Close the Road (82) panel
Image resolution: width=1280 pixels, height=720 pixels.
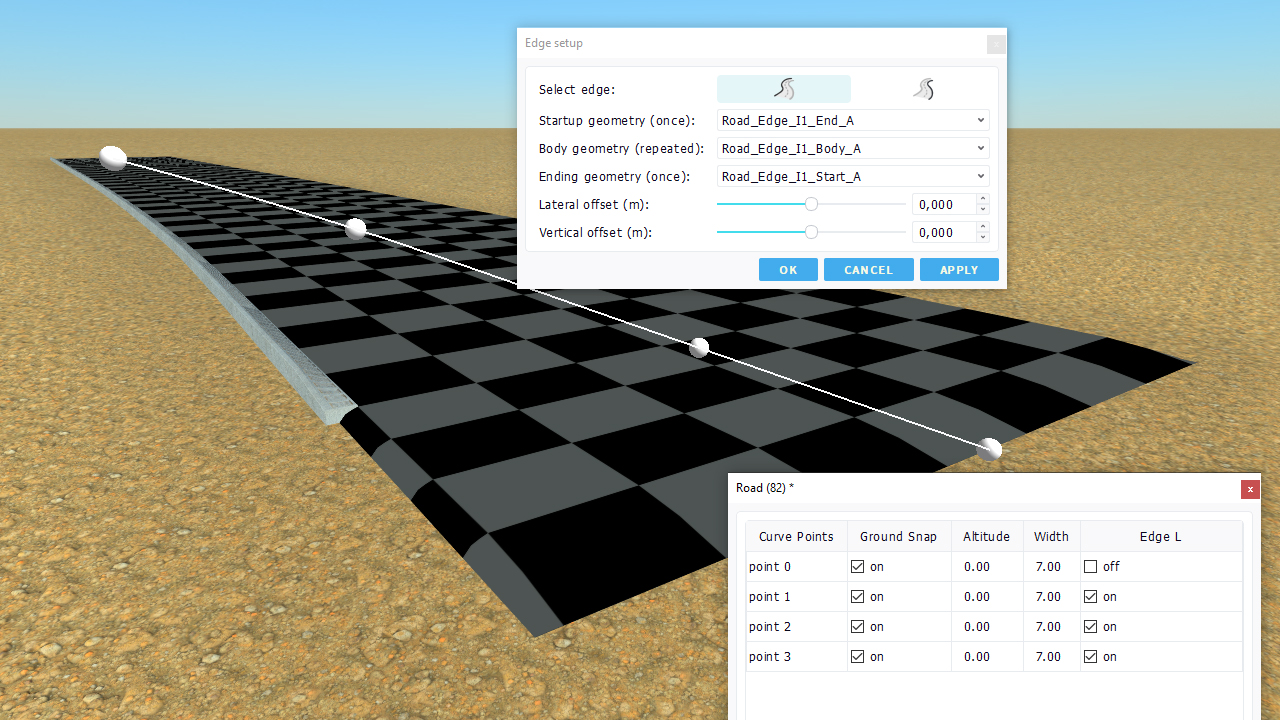coord(1249,489)
